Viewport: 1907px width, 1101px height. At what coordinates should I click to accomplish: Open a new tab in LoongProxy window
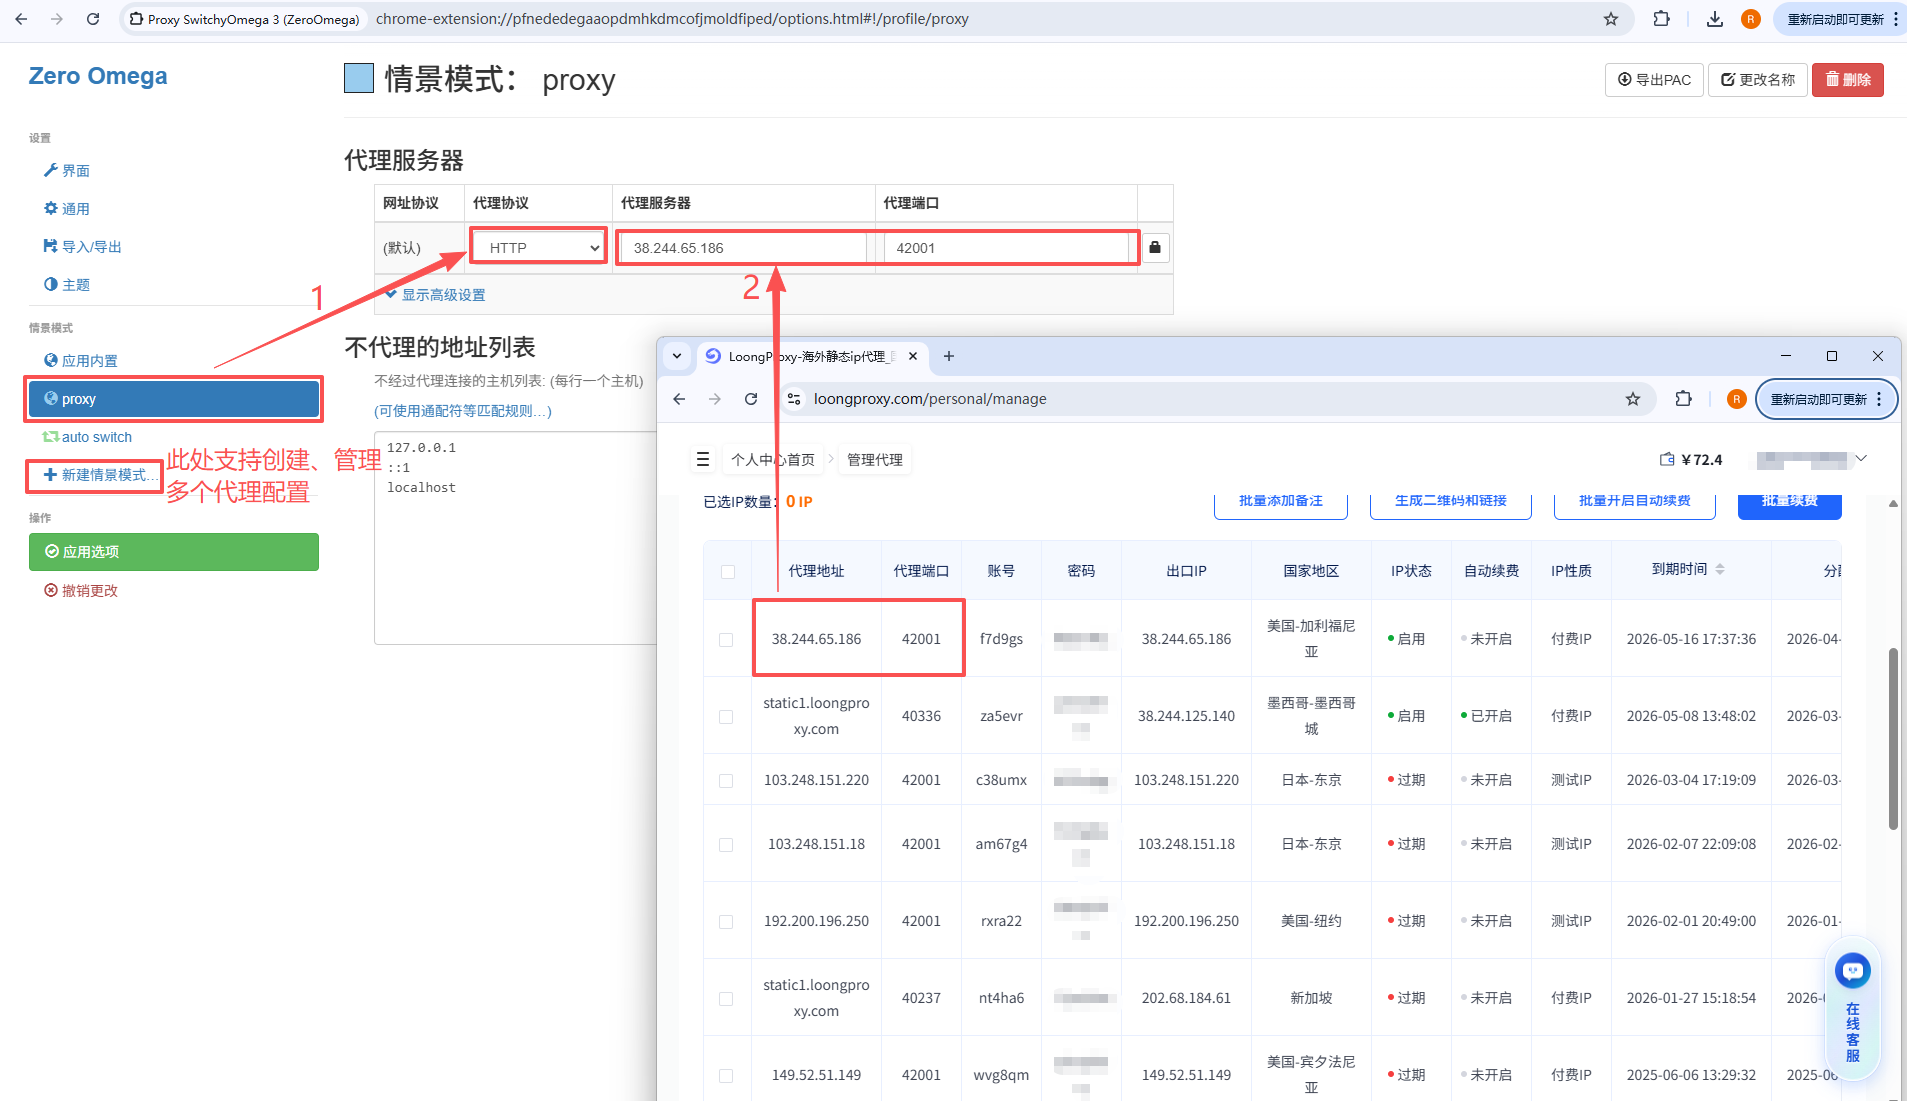pos(948,356)
